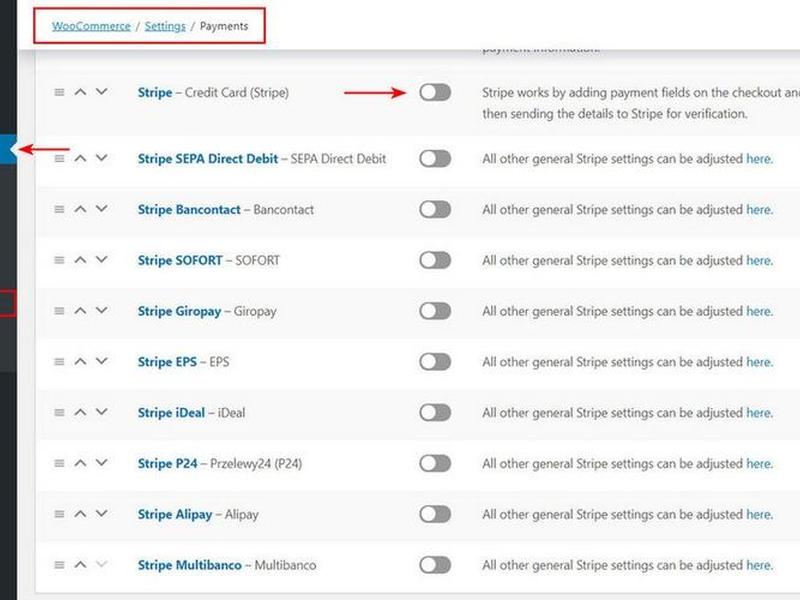800x600 pixels.
Task: Move Stripe Bancontact down one position
Action: point(102,209)
